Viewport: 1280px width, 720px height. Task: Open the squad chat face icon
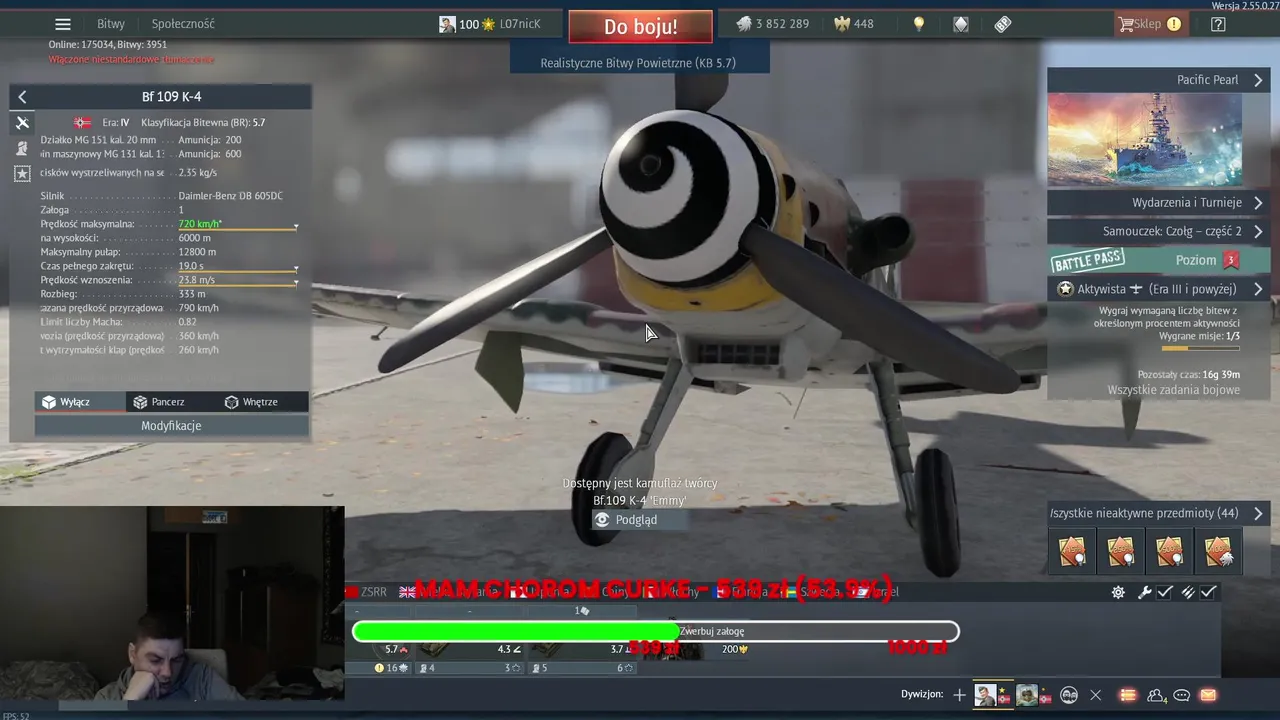[1069, 695]
